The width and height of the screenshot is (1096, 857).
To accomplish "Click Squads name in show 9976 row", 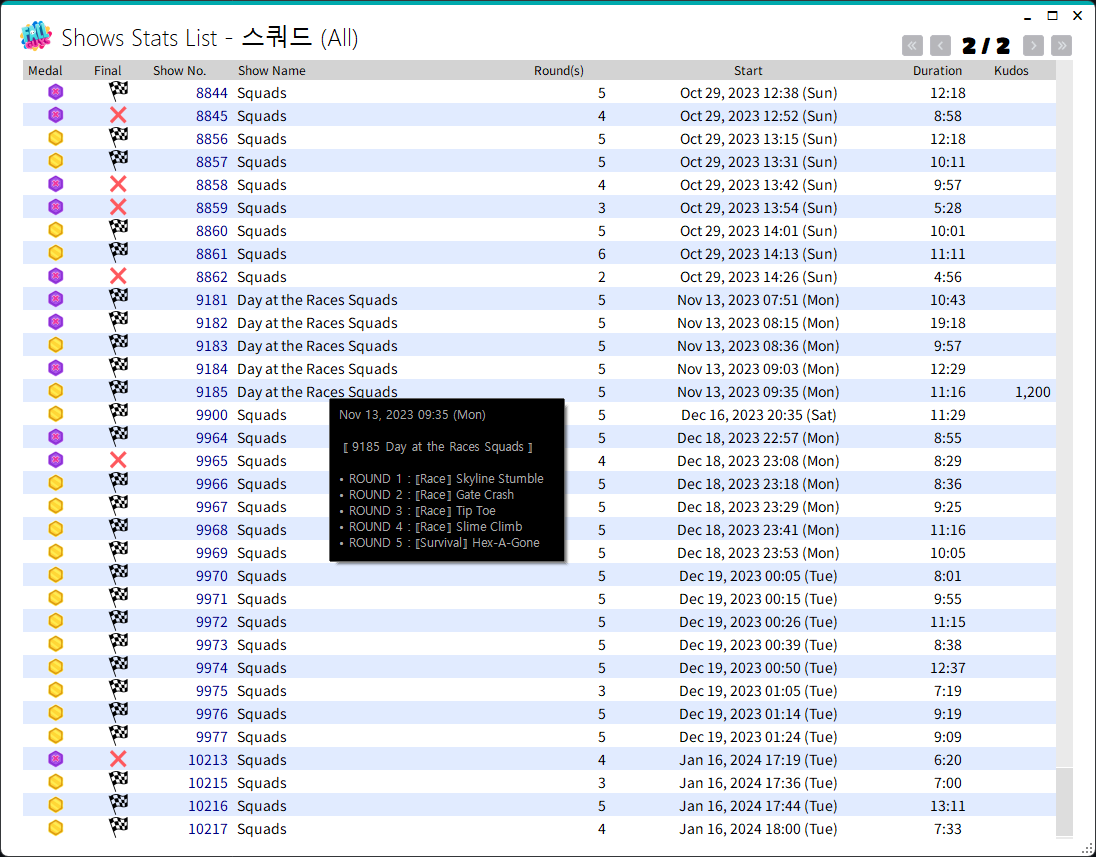I will click(262, 714).
